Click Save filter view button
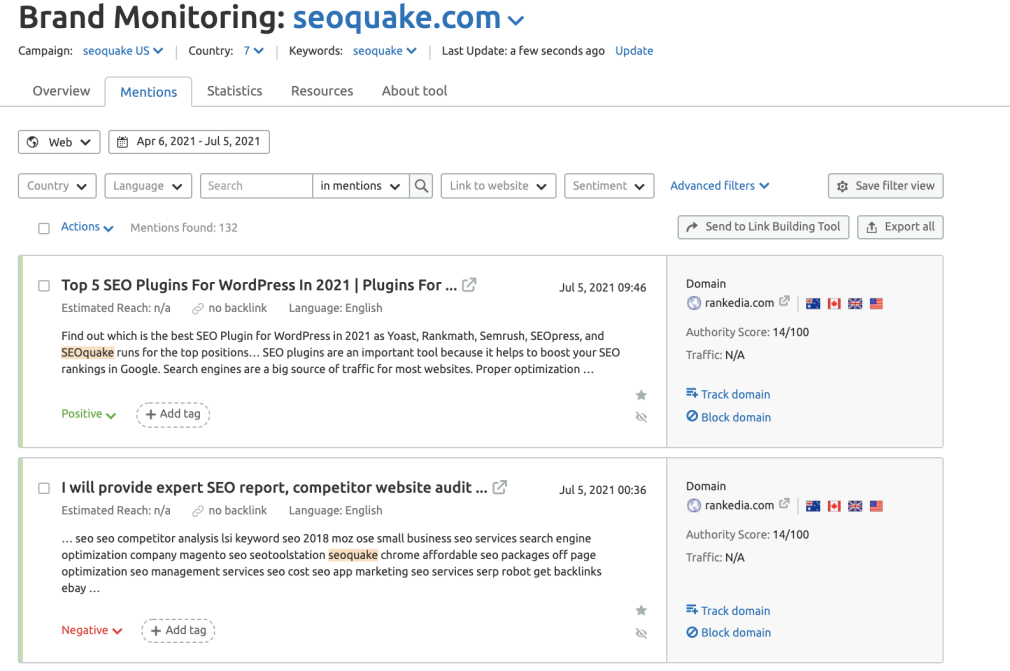 [886, 186]
